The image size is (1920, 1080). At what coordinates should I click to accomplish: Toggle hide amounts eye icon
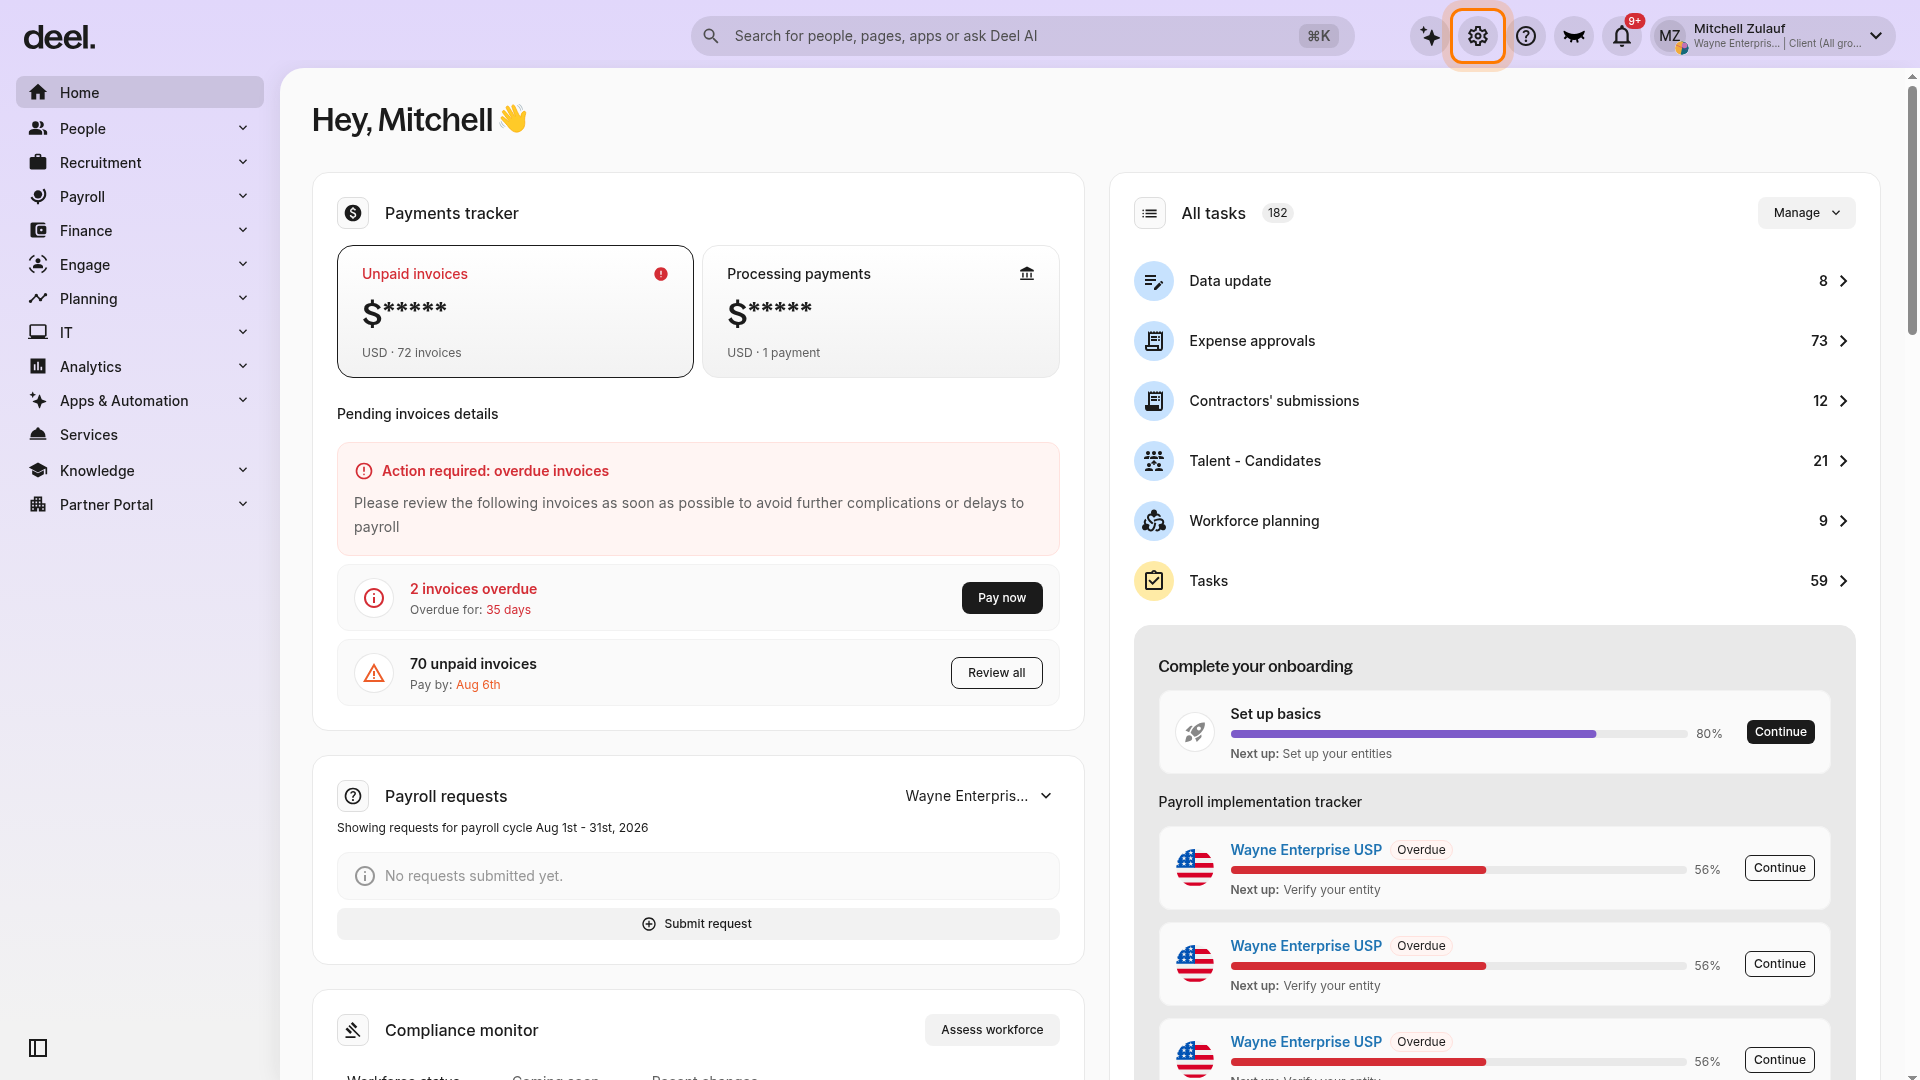(1574, 37)
